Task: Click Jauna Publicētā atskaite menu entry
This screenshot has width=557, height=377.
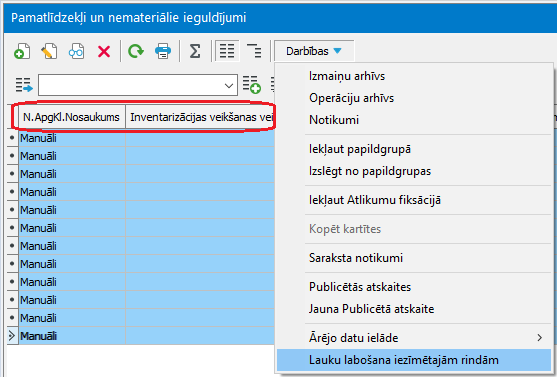Action: point(371,309)
